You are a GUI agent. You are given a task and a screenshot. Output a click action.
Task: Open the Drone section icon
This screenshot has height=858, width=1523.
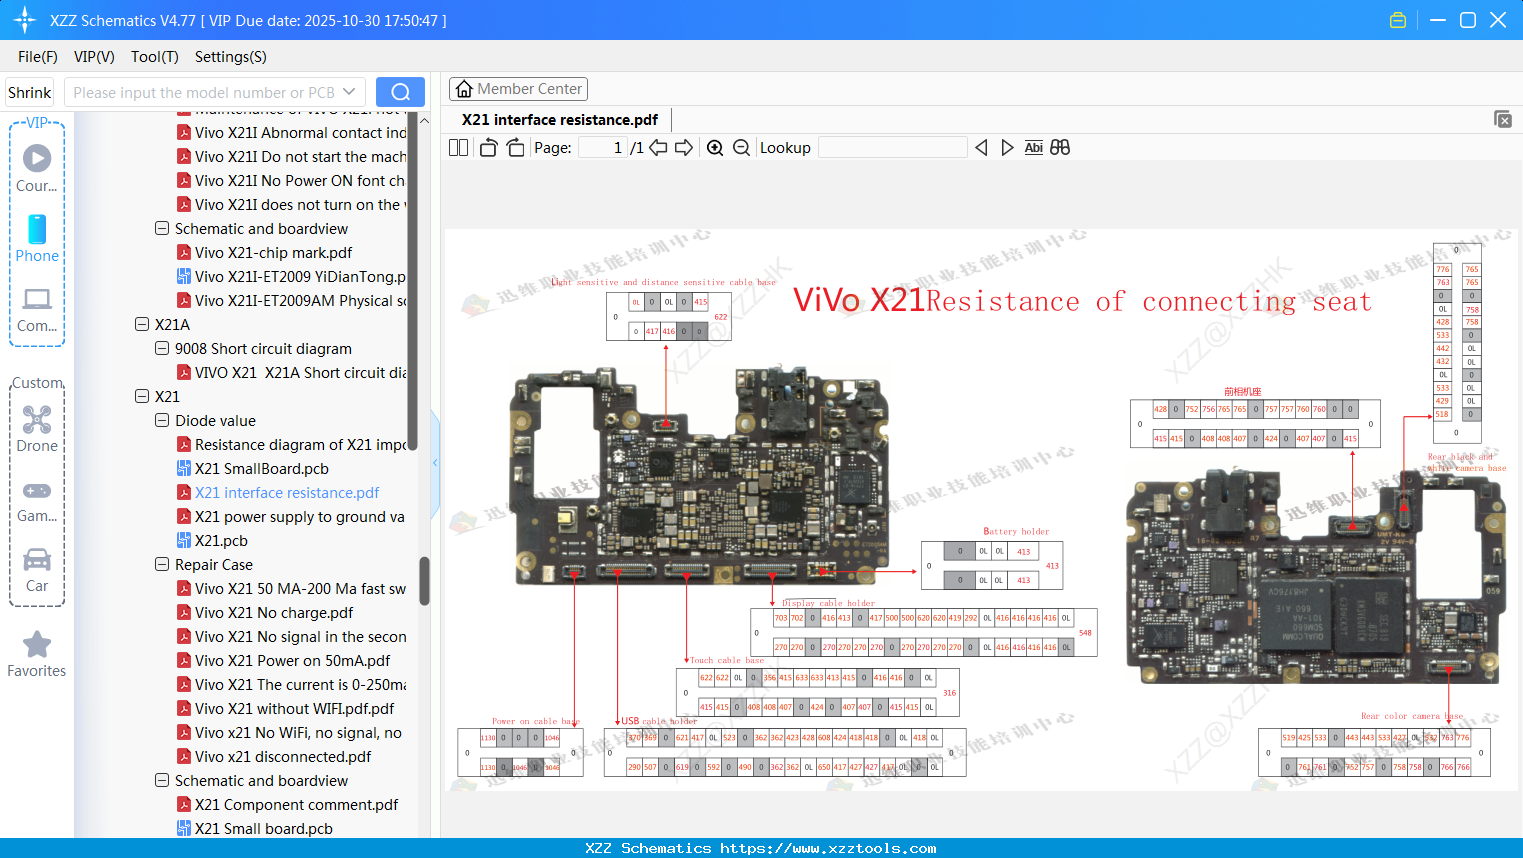point(36,419)
